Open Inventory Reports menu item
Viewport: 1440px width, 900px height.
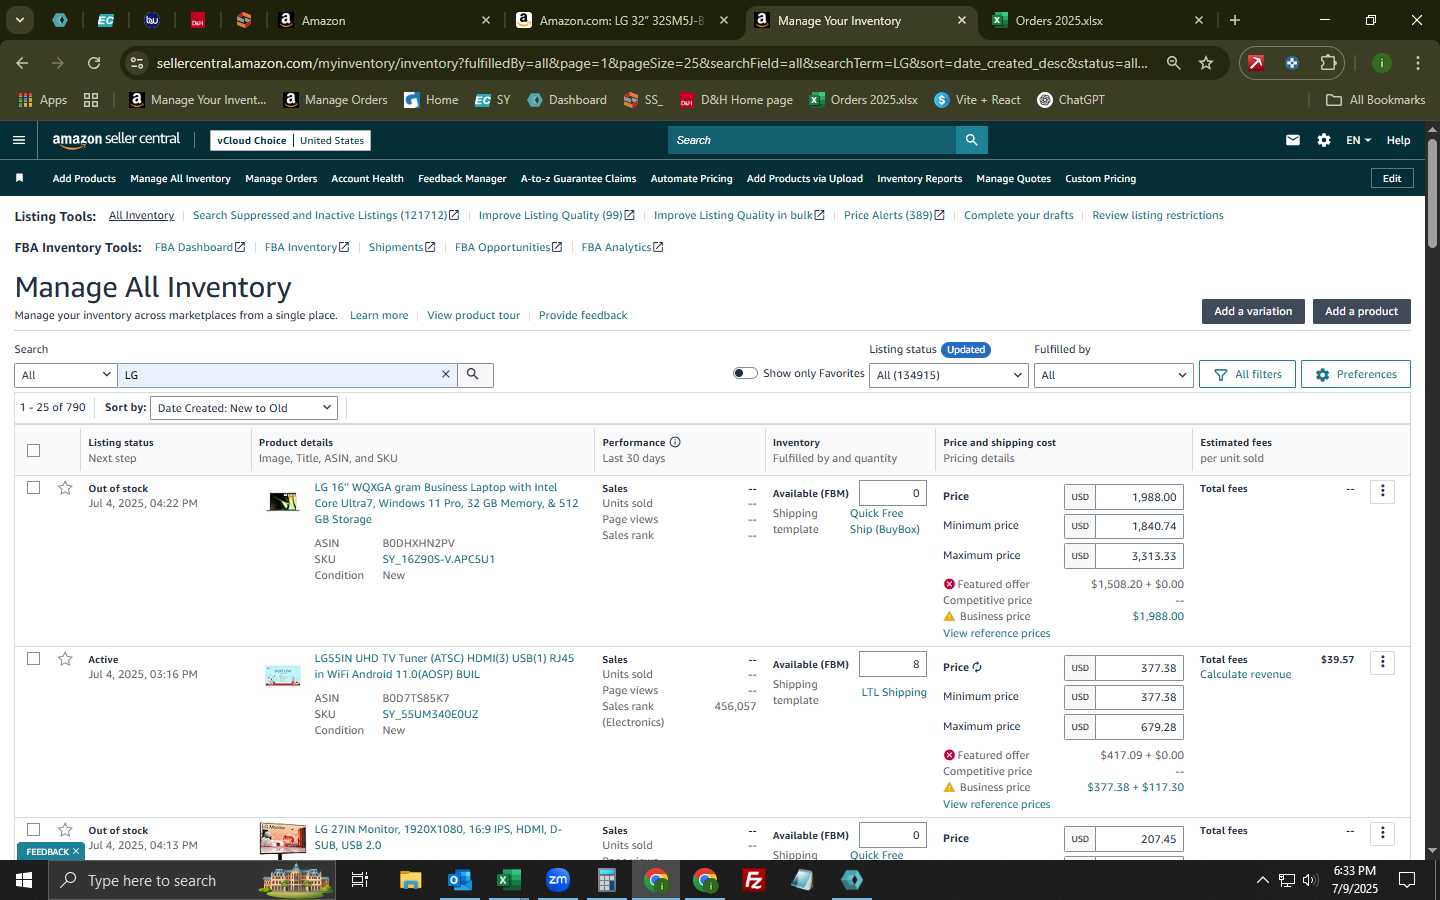pos(919,178)
